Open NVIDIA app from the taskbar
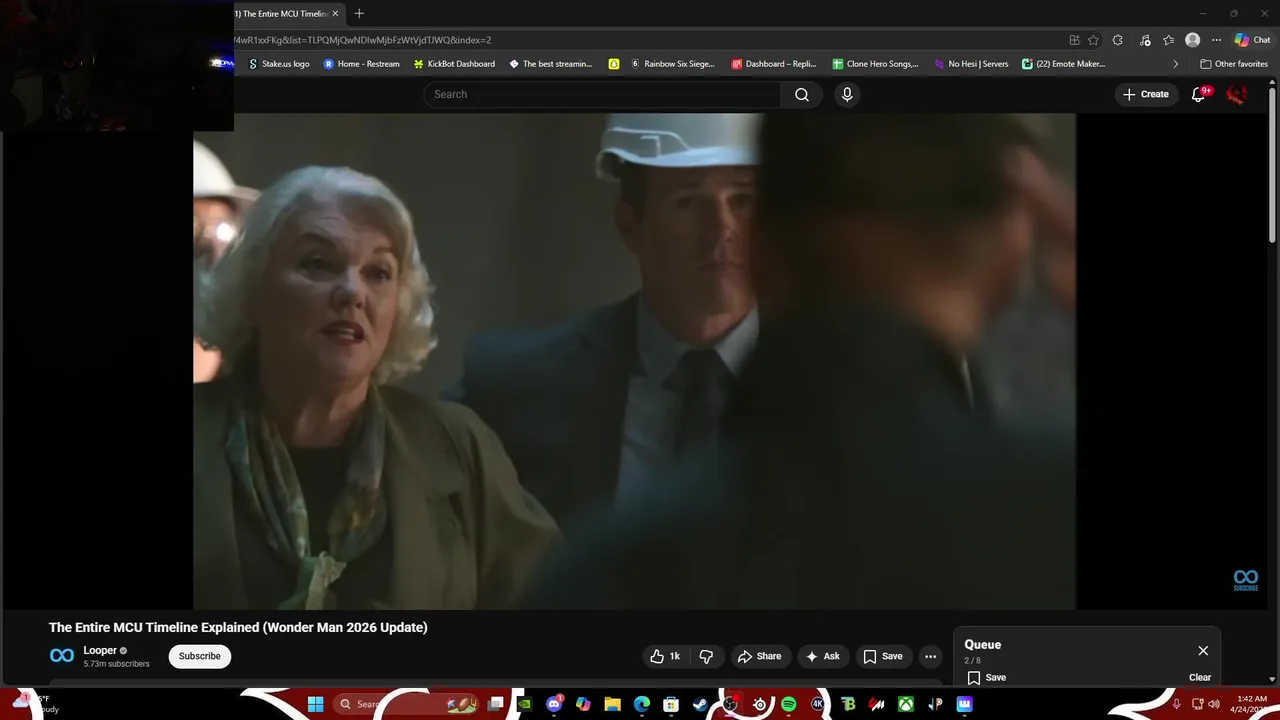Viewport: 1280px width, 720px height. click(524, 704)
